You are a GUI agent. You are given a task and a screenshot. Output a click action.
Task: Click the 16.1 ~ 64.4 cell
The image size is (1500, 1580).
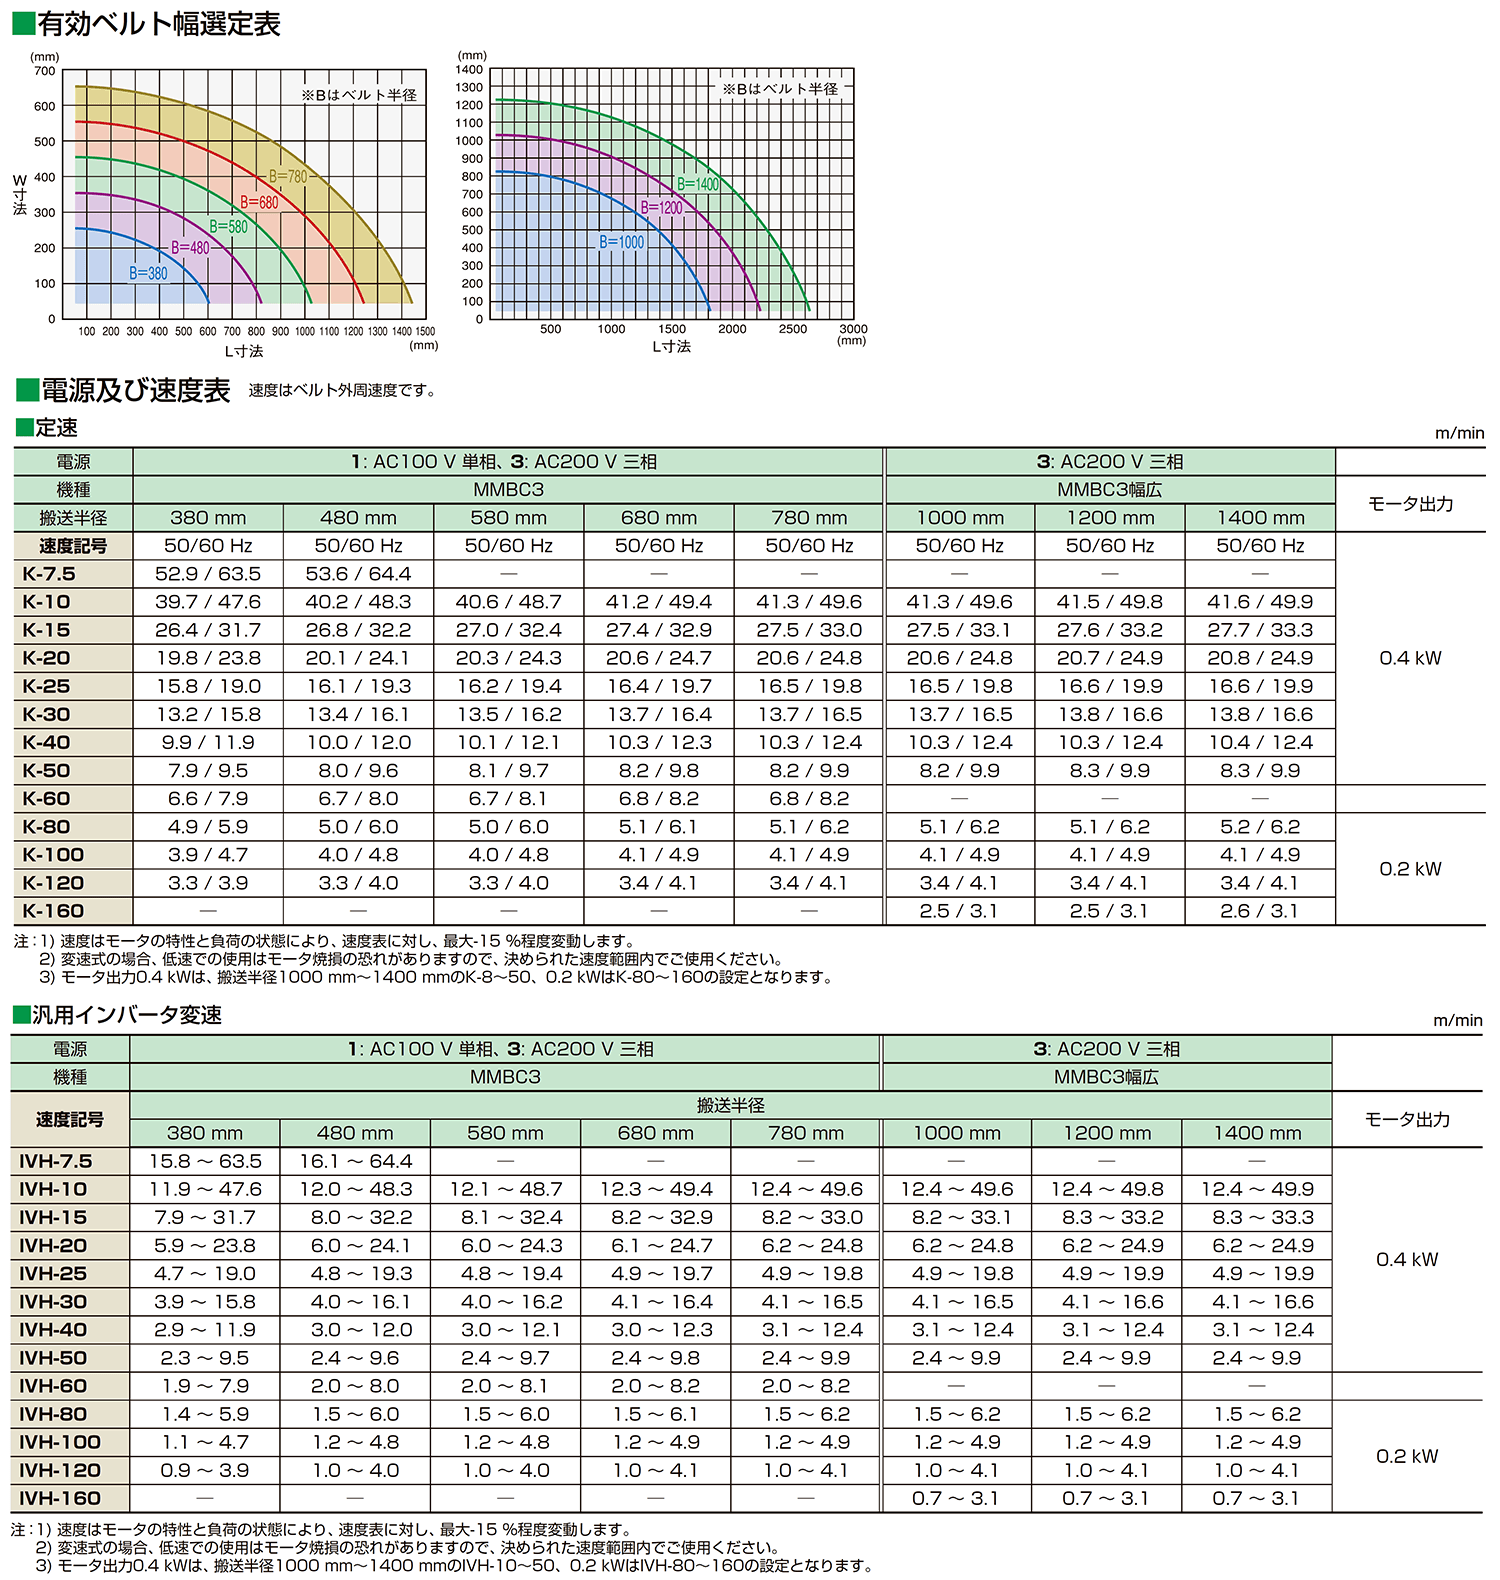click(356, 1161)
